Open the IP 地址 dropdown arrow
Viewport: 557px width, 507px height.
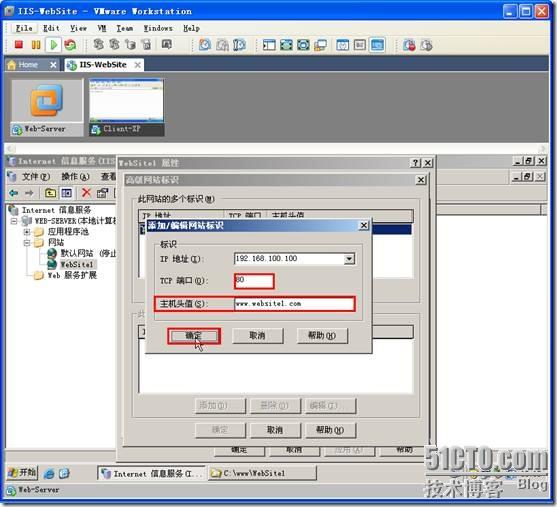point(349,259)
